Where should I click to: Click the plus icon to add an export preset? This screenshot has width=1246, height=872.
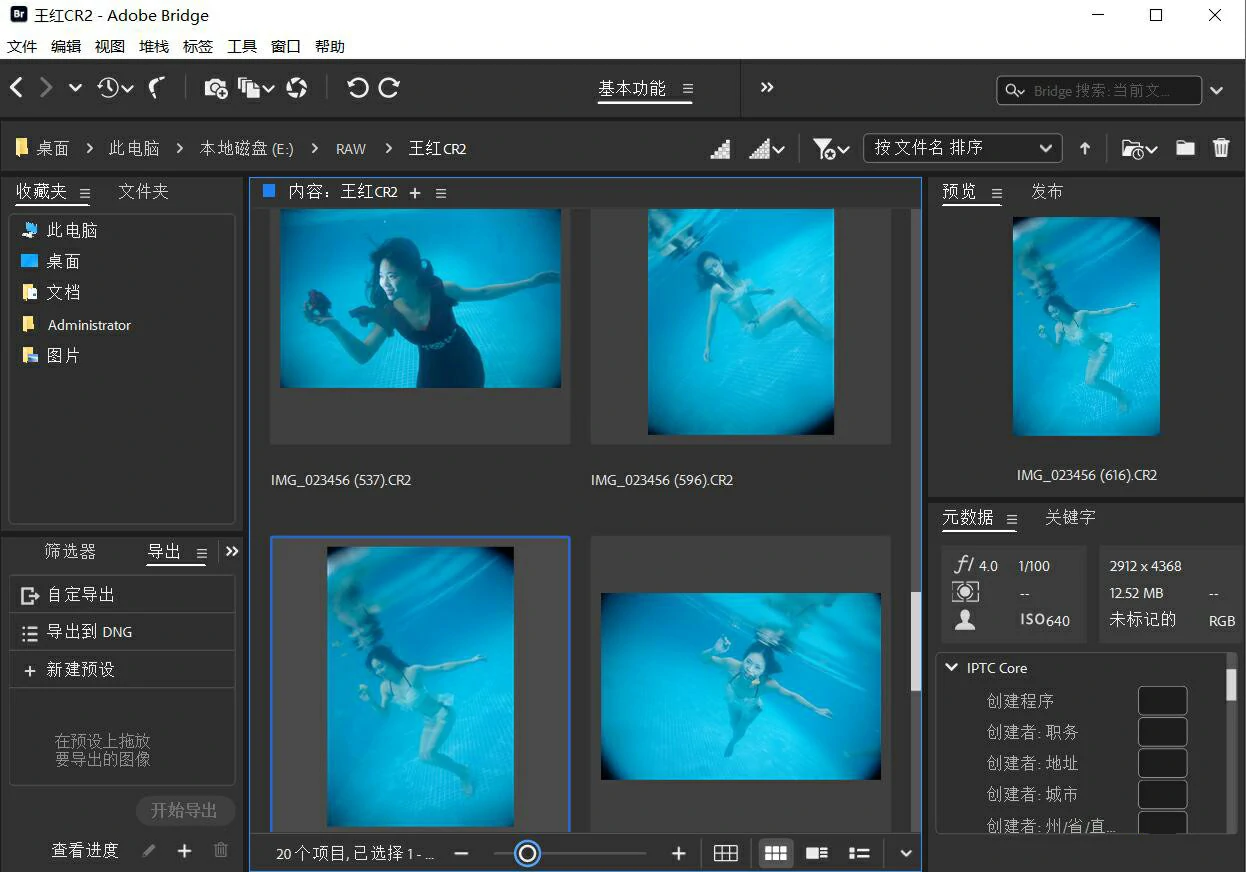(x=184, y=850)
